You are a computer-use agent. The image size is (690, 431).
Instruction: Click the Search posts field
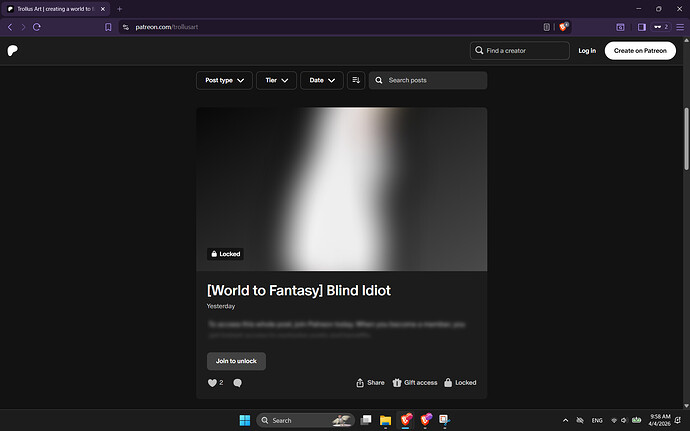[428, 80]
